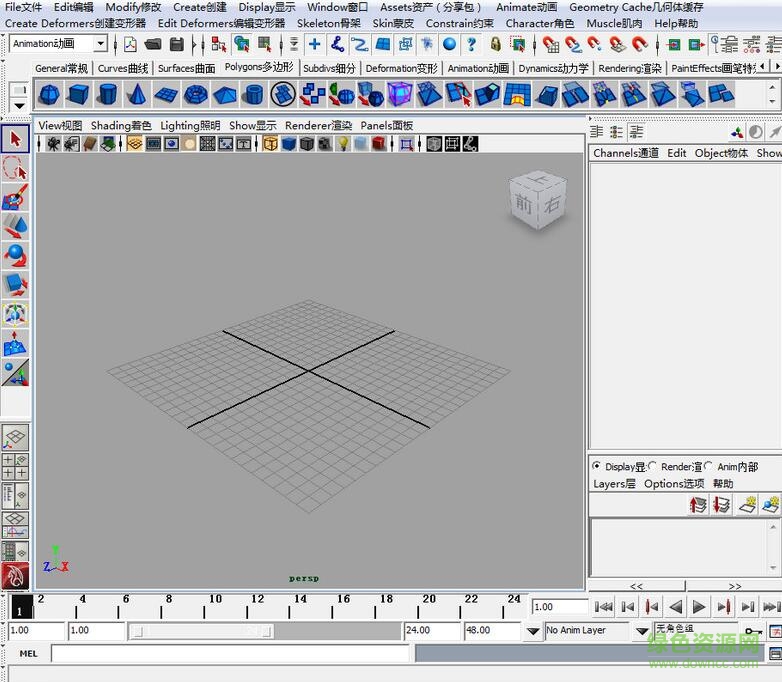Open the Animation menu set dropdown
782x682 pixels.
pos(100,44)
